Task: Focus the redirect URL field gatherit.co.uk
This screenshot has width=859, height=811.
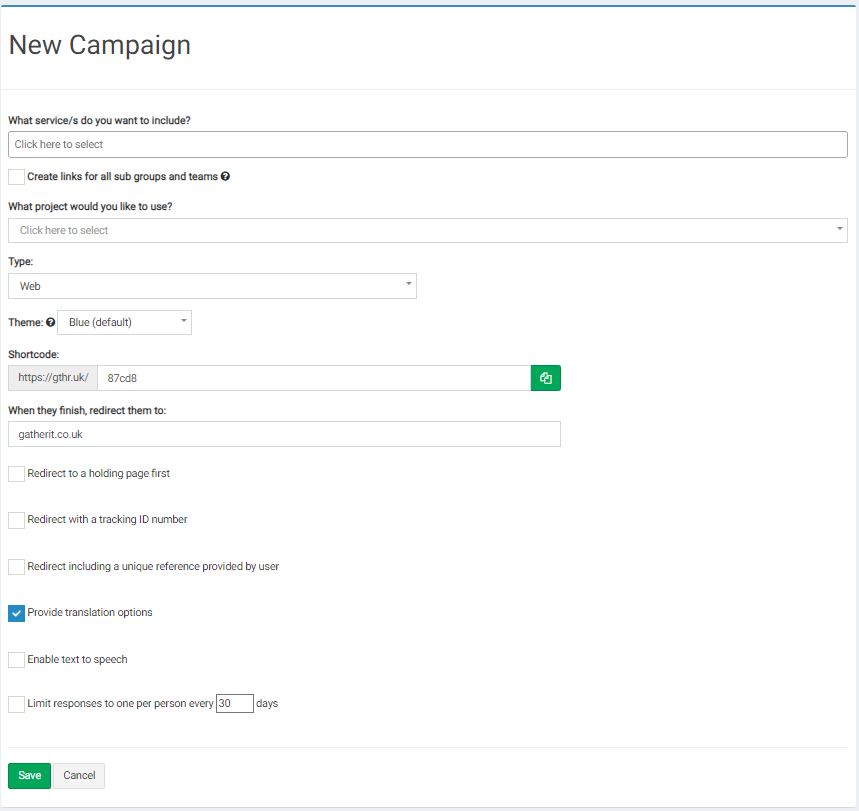Action: click(x=284, y=434)
